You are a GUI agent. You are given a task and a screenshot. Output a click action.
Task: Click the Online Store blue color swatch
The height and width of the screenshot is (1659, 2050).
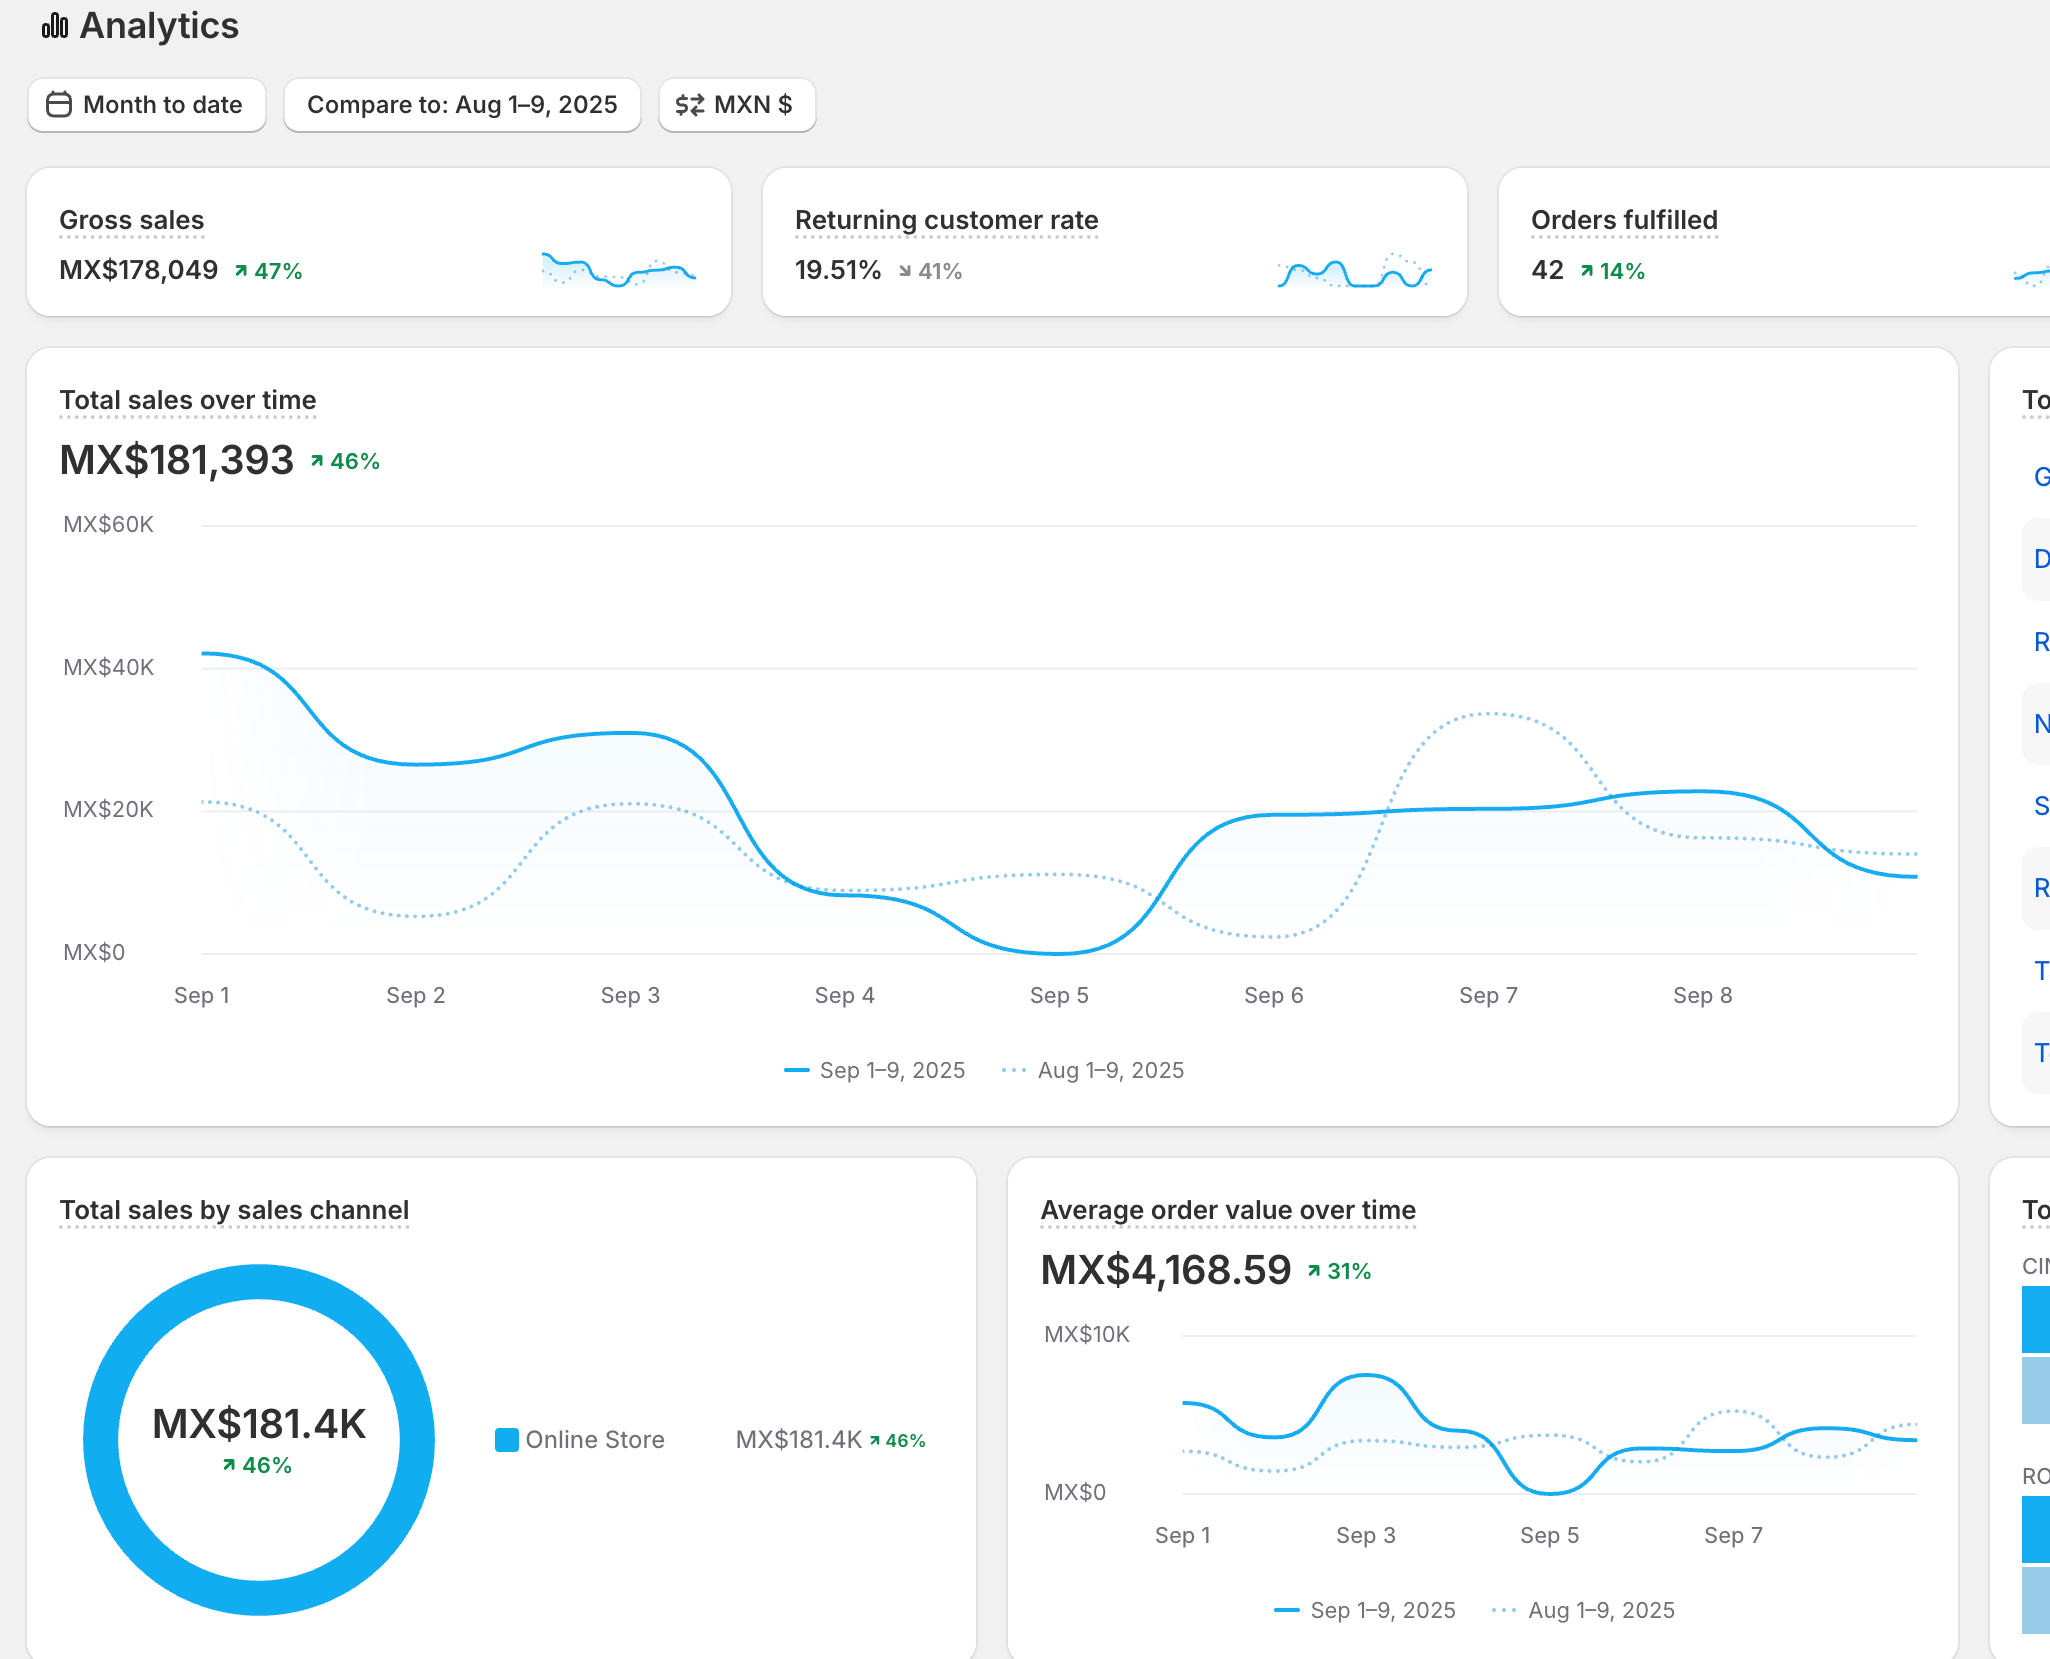point(507,1440)
